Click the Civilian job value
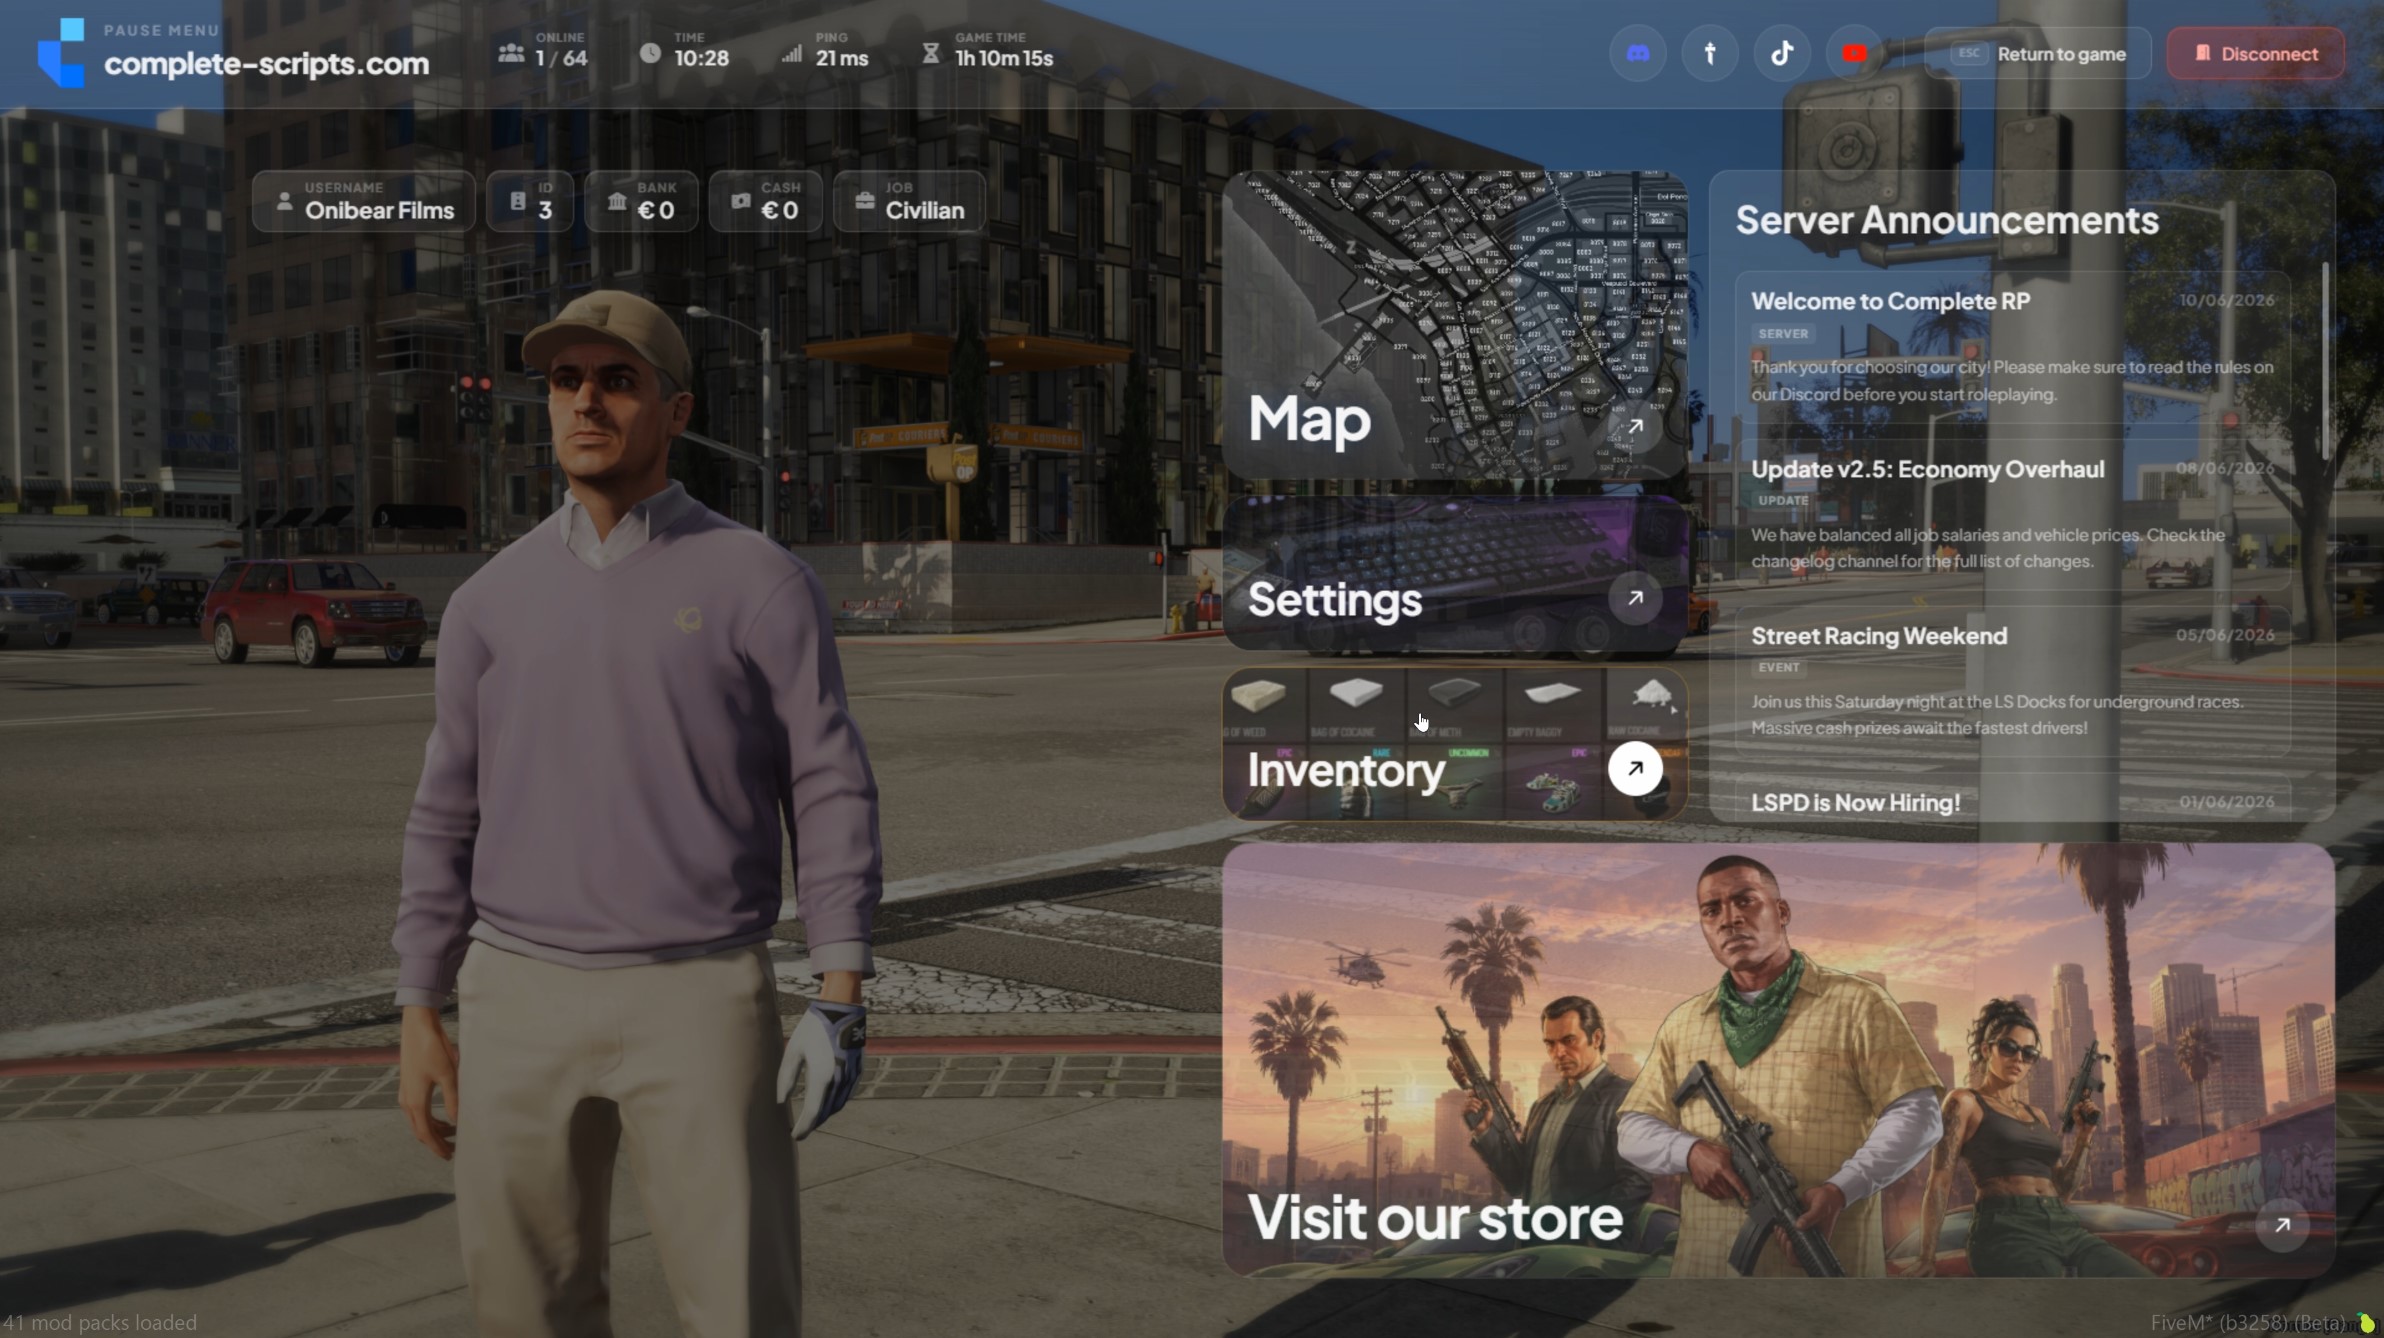The width and height of the screenshot is (2384, 1338). (x=925, y=211)
